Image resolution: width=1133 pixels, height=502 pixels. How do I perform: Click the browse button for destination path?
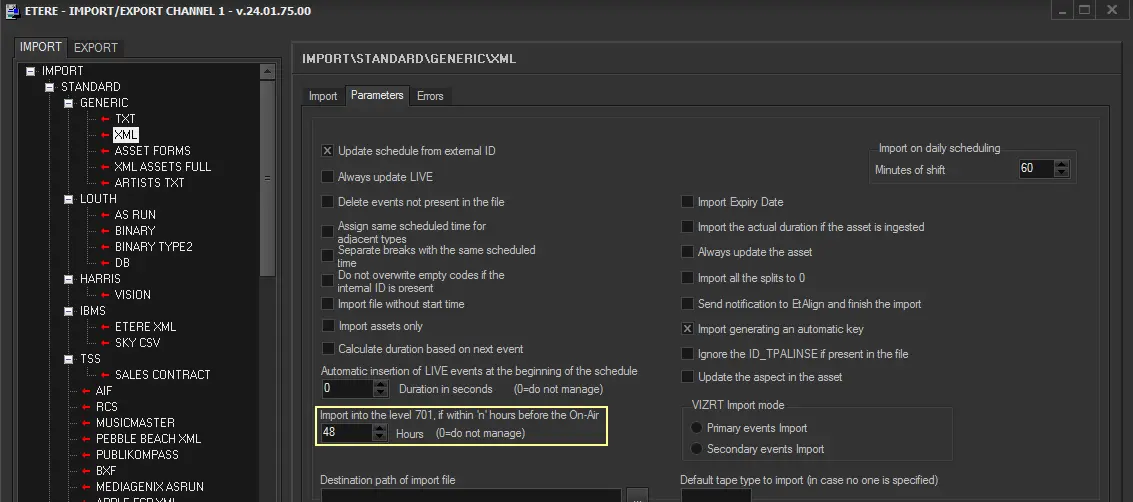tap(638, 495)
